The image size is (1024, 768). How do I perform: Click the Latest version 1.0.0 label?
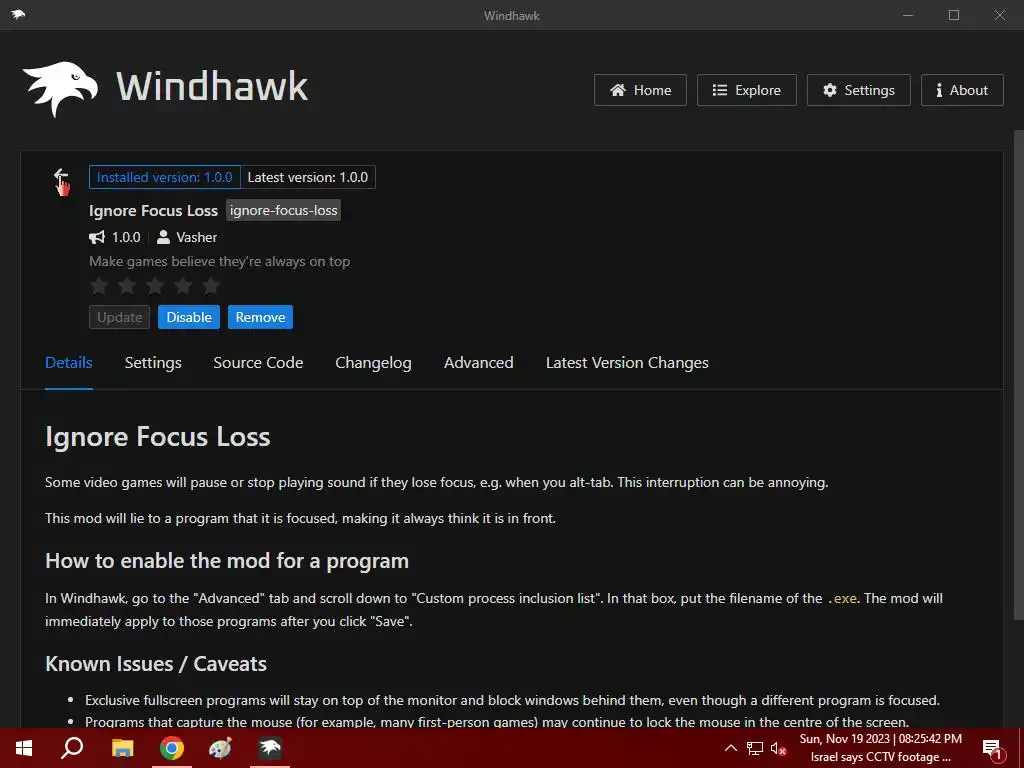308,177
